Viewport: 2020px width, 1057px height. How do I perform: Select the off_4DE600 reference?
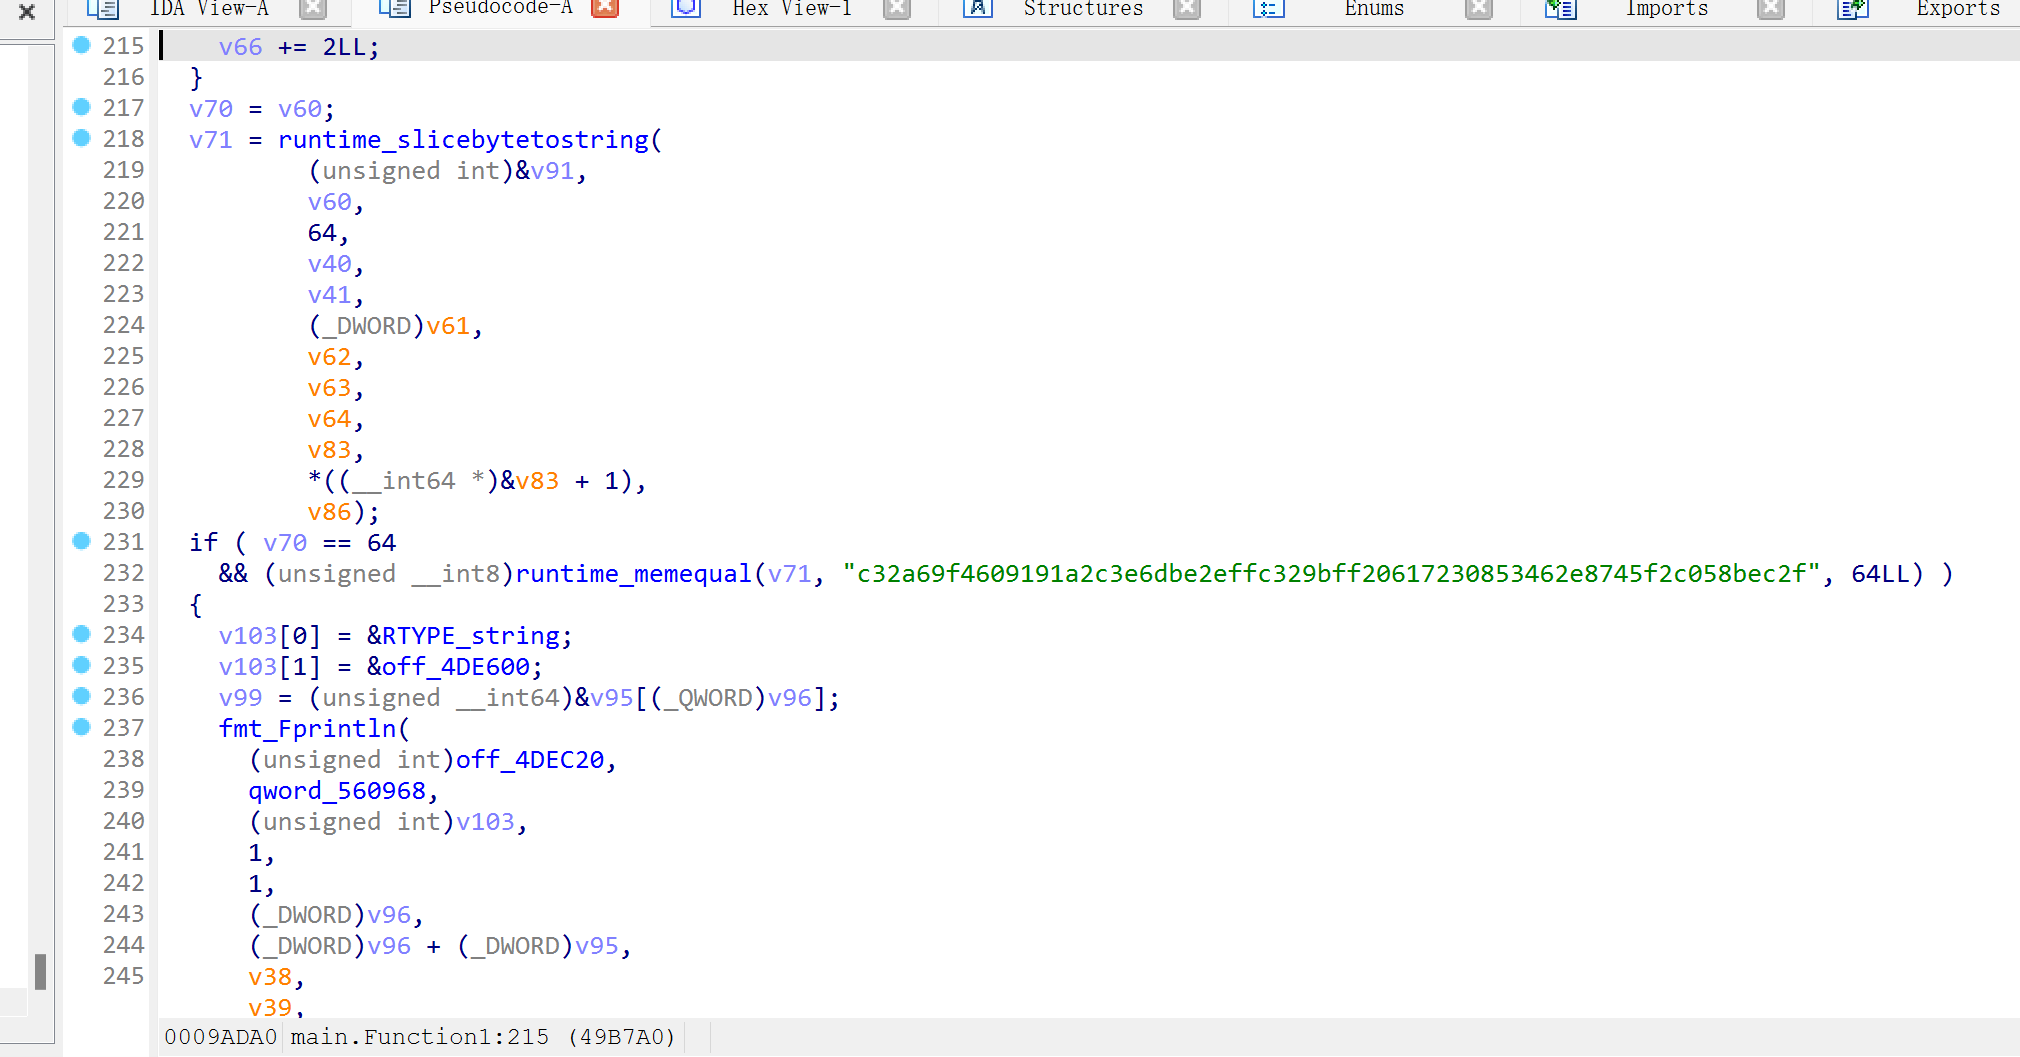pyautogui.click(x=455, y=667)
